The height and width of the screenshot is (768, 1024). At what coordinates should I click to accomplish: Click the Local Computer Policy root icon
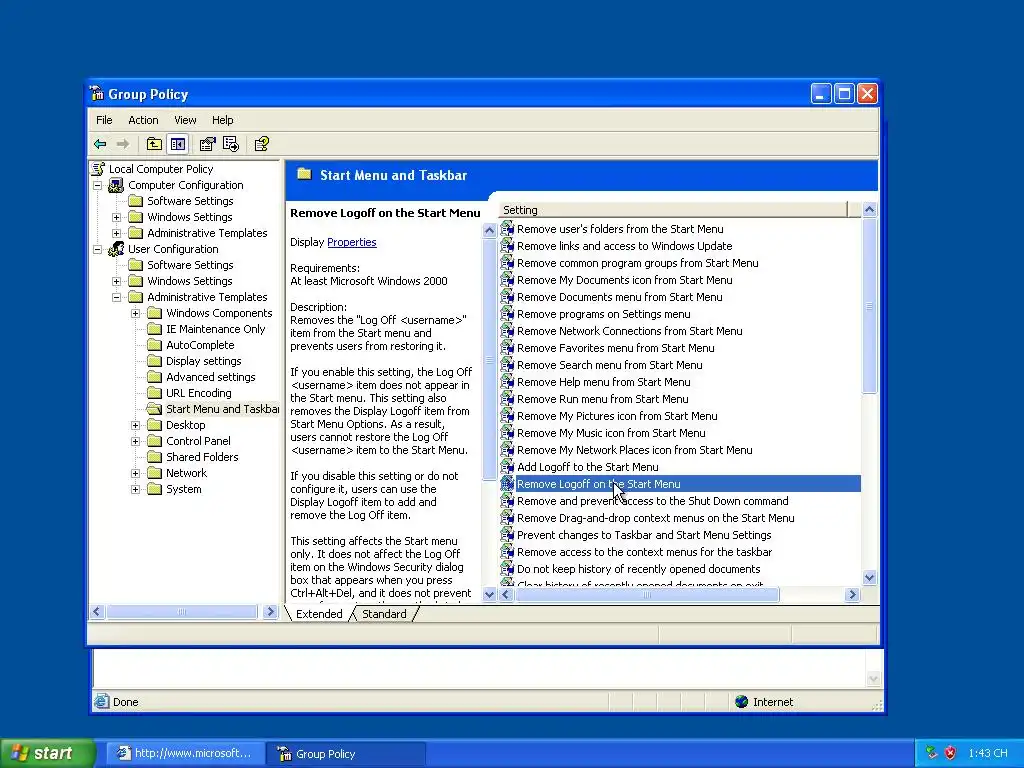(99, 169)
